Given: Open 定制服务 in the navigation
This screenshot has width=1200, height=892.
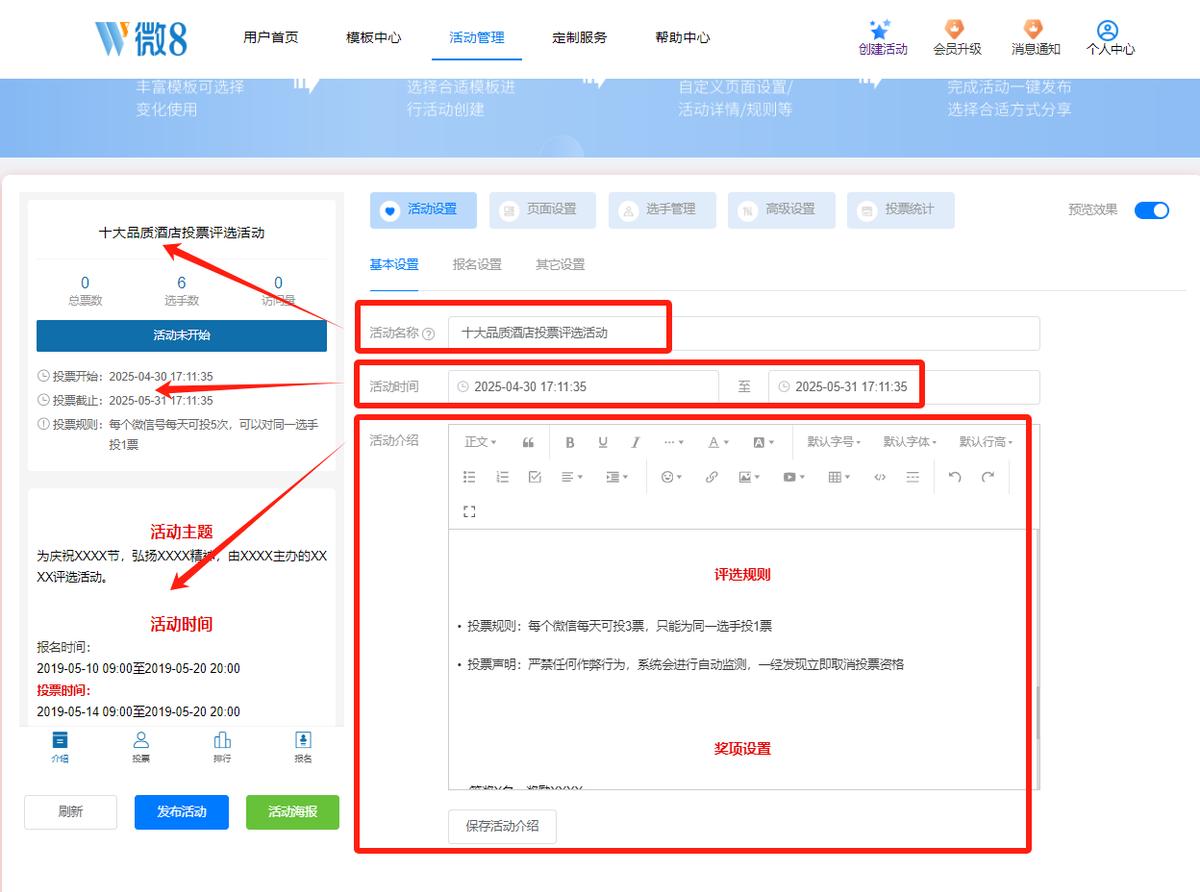Looking at the screenshot, I should (x=580, y=38).
